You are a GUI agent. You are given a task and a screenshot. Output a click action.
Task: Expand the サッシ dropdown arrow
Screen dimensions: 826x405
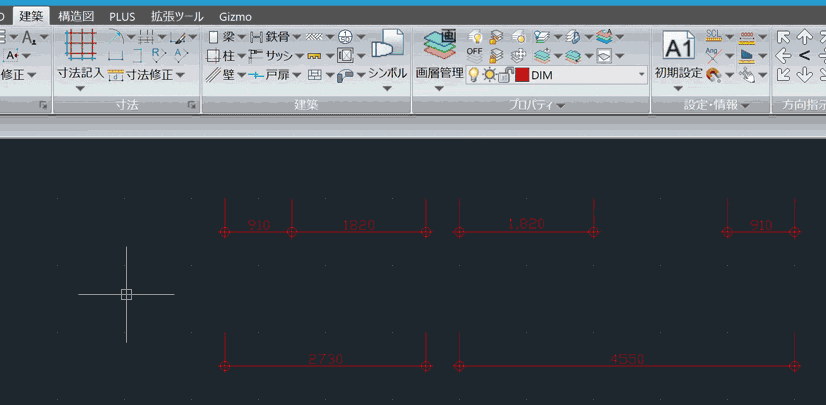(299, 55)
